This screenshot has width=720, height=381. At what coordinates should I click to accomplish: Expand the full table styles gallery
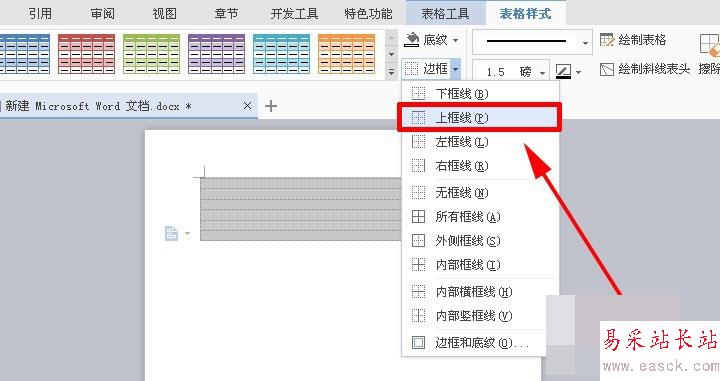[x=391, y=72]
